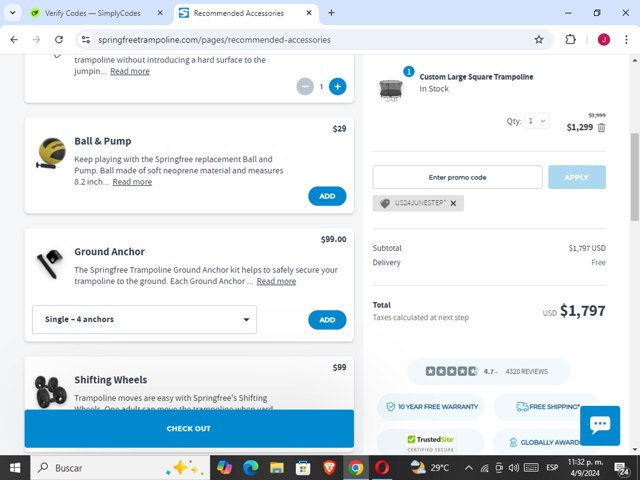Click the Buscar taskbar search box

click(120, 468)
